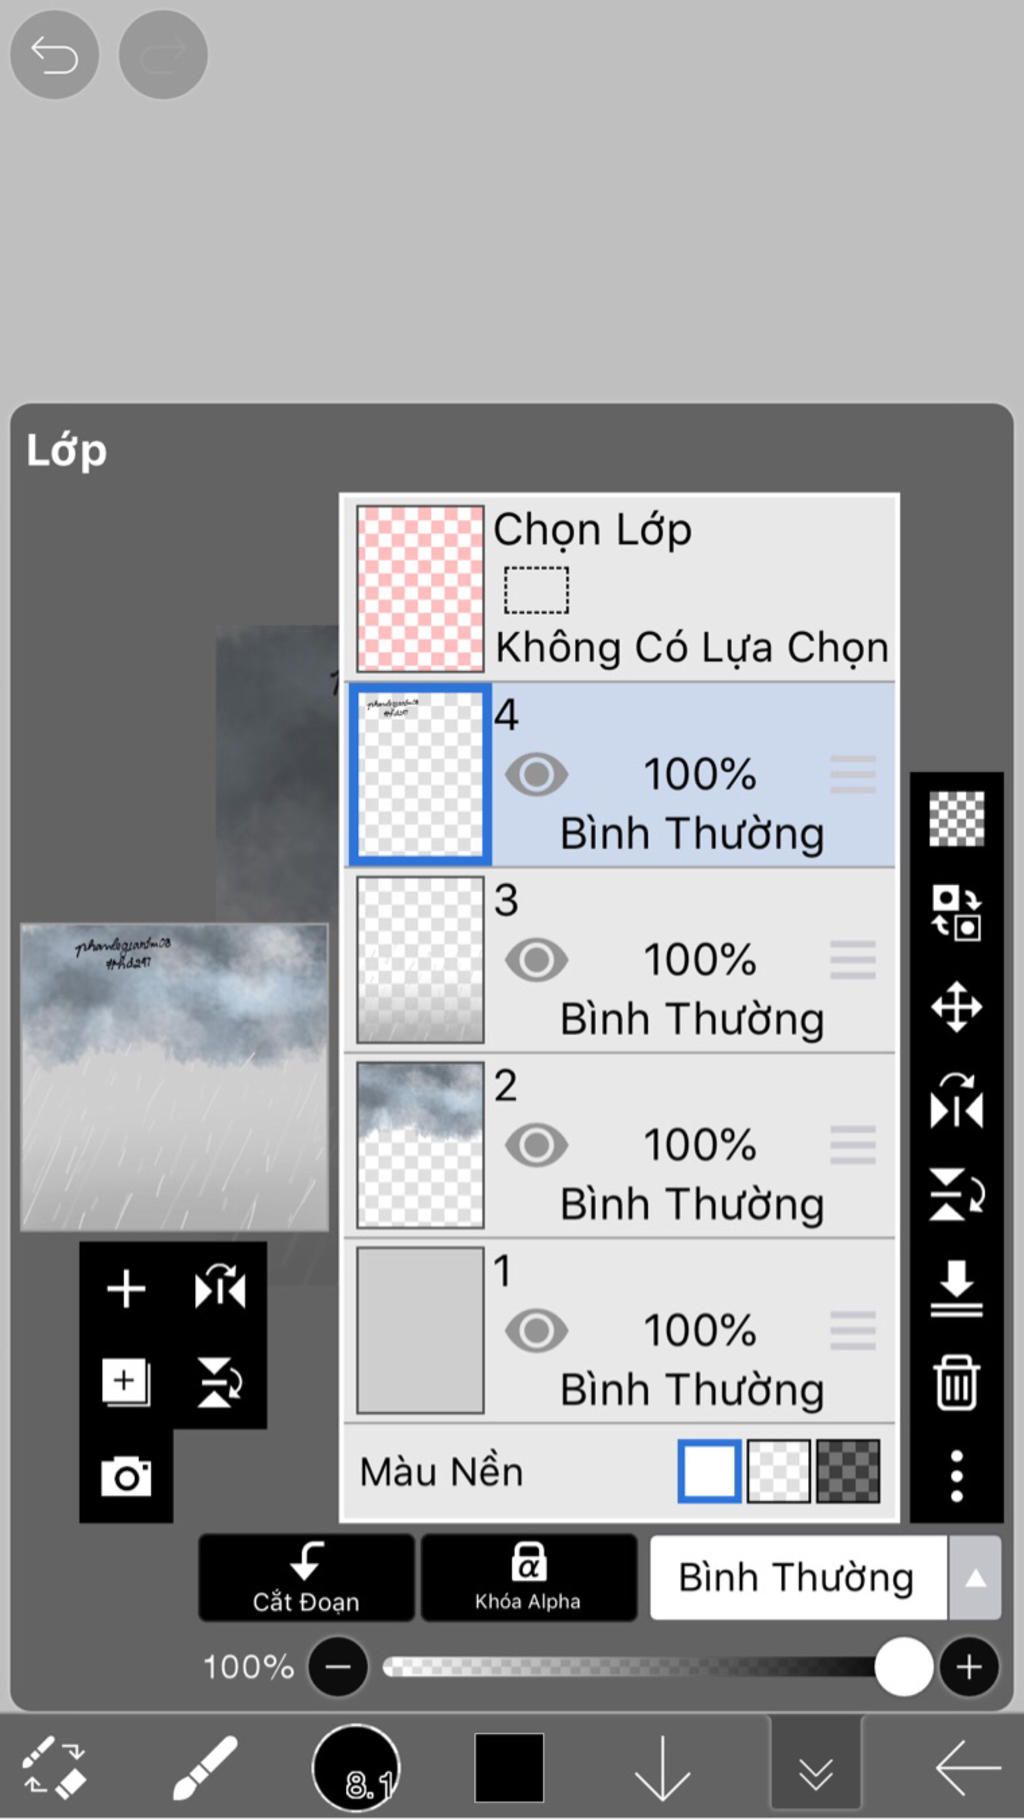The height and width of the screenshot is (1819, 1024).
Task: Toggle visibility of layer 2
Action: coord(536,1146)
